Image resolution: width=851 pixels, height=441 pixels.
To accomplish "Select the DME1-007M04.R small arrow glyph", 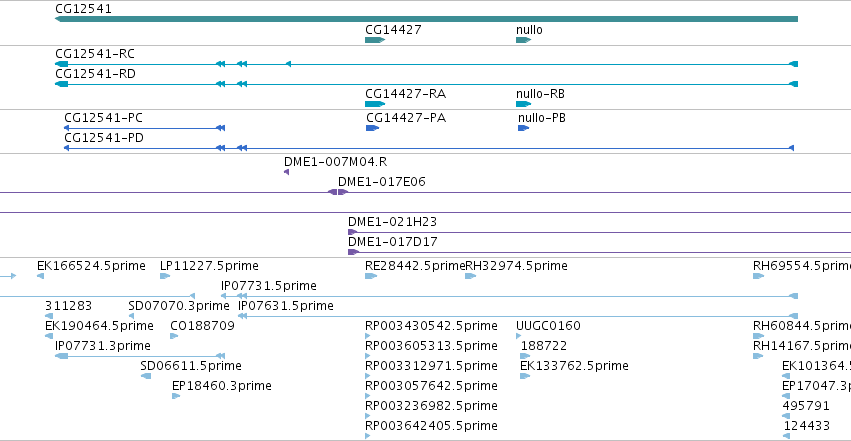I will coord(287,172).
